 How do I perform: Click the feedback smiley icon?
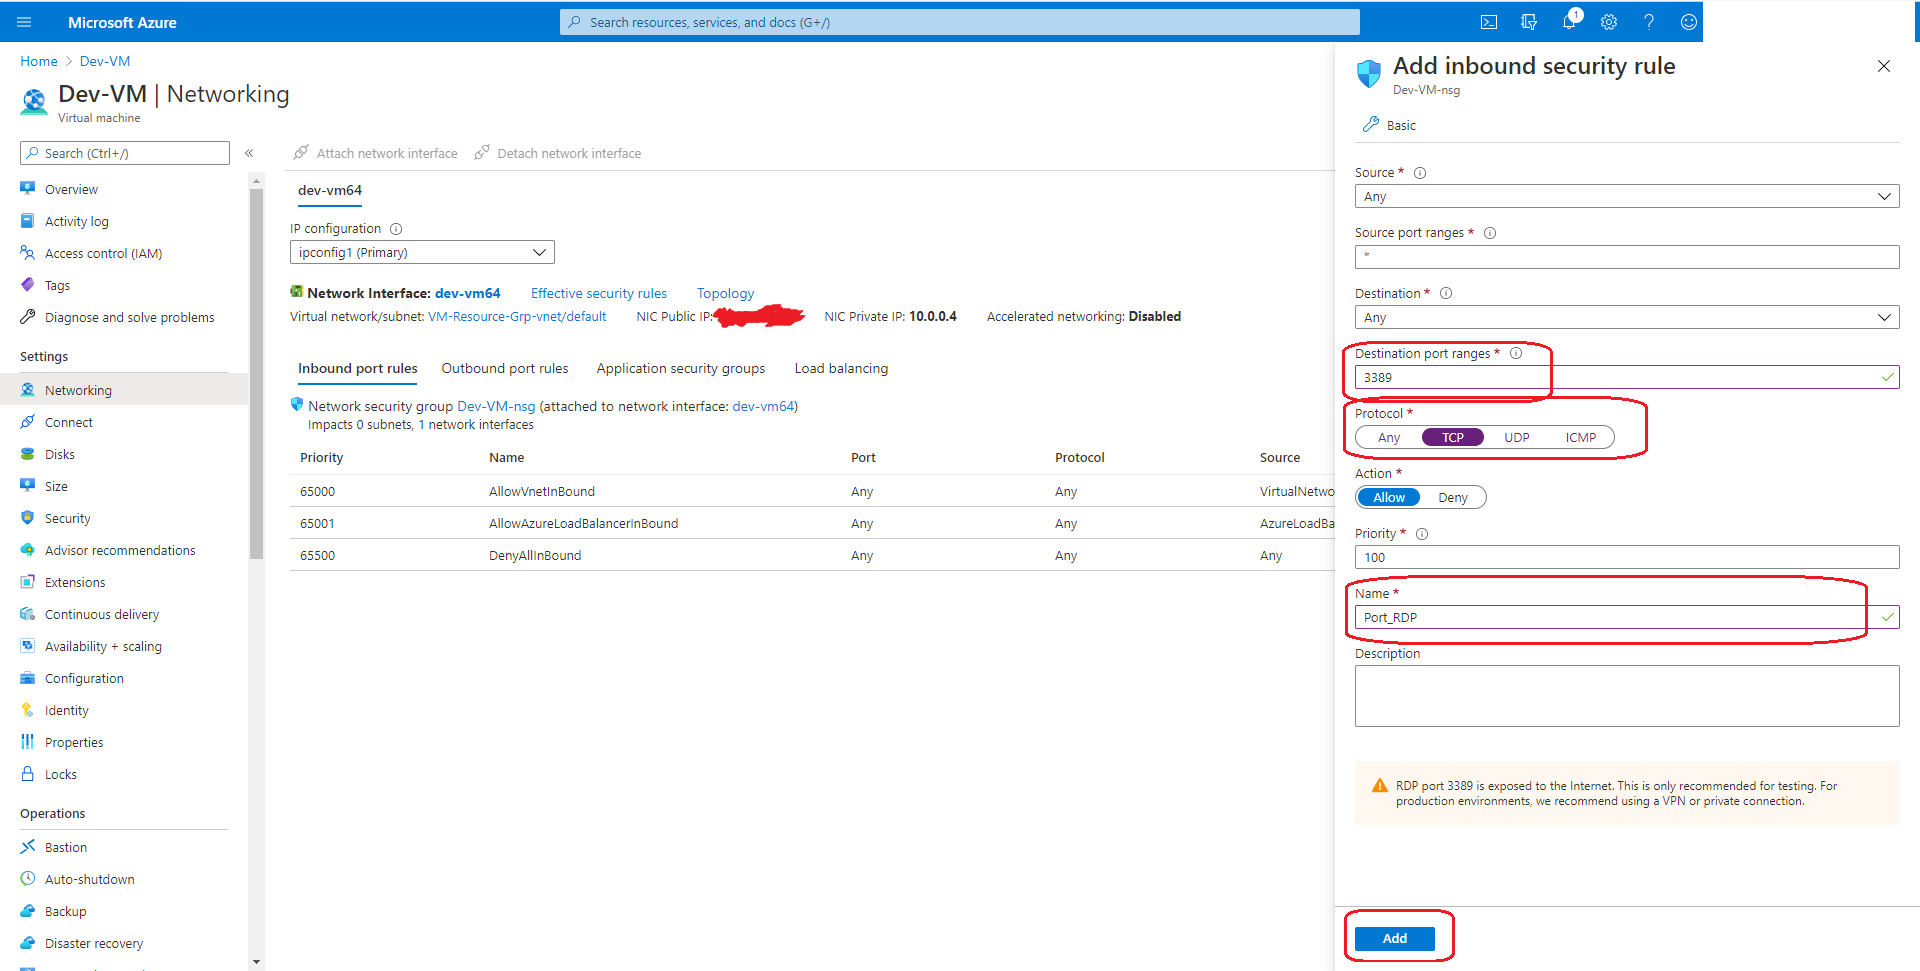(1688, 22)
